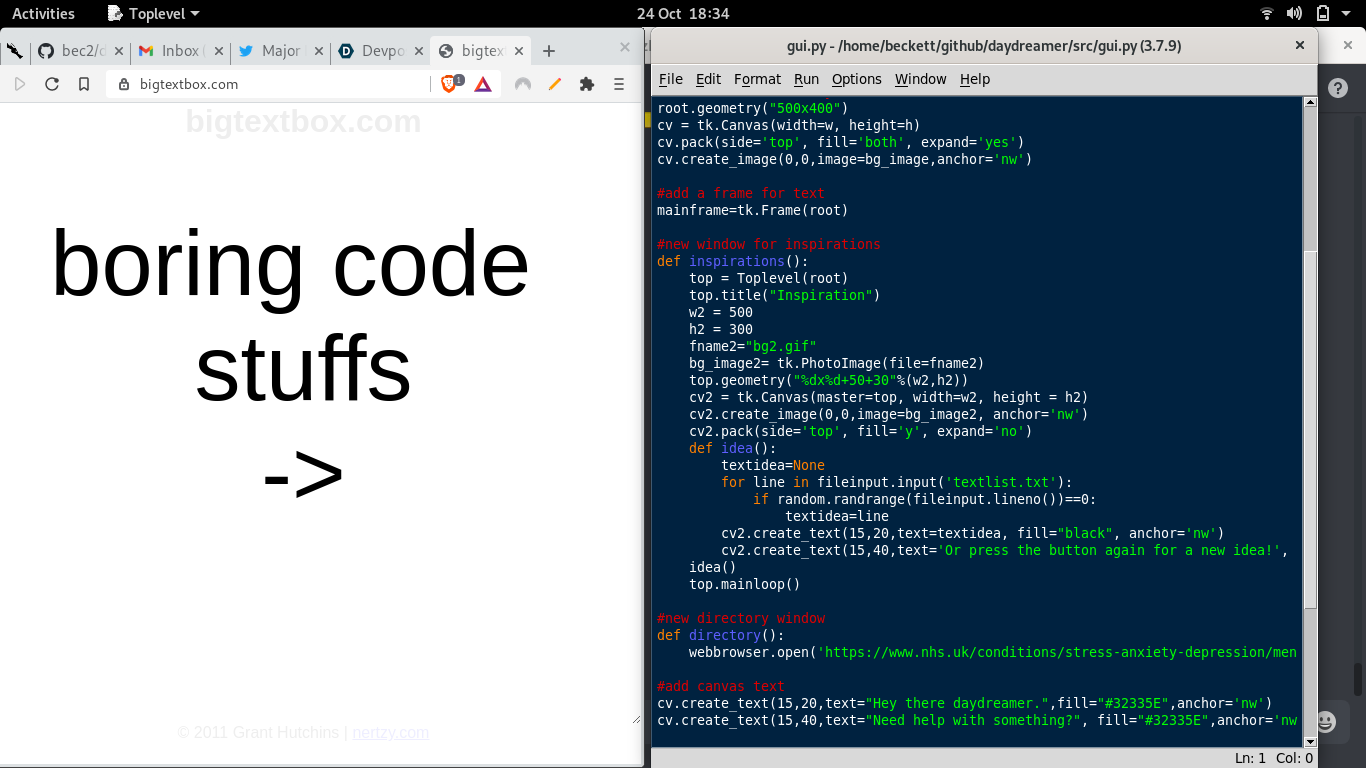Open the Edit menu in IDLE
This screenshot has height=768, width=1366.
coord(708,79)
